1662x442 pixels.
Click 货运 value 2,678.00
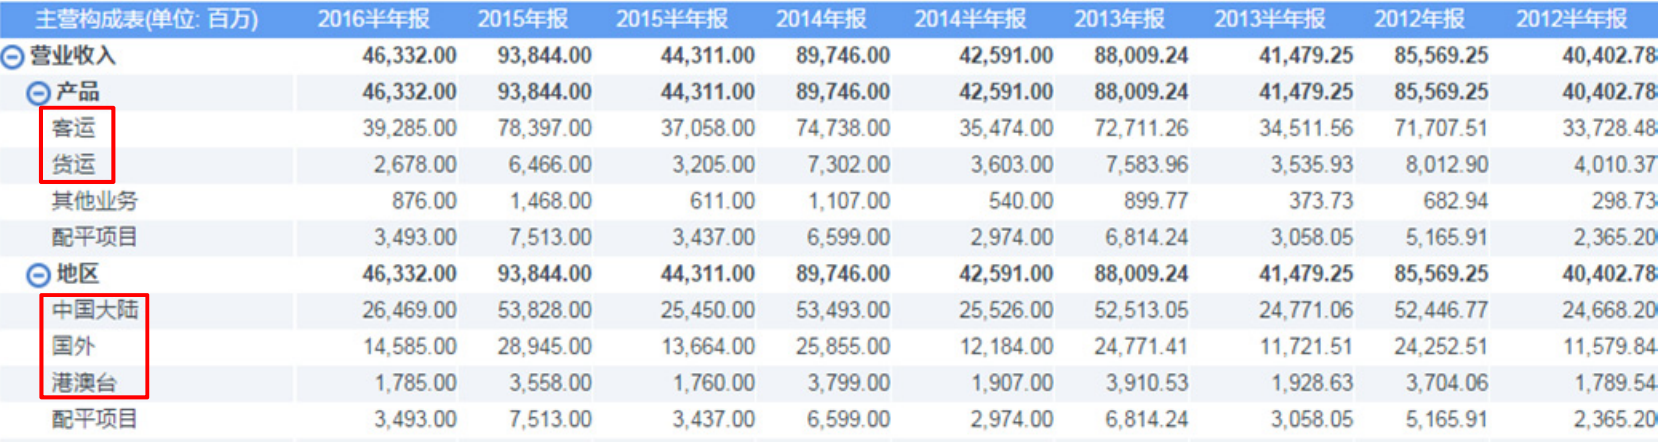(x=415, y=164)
